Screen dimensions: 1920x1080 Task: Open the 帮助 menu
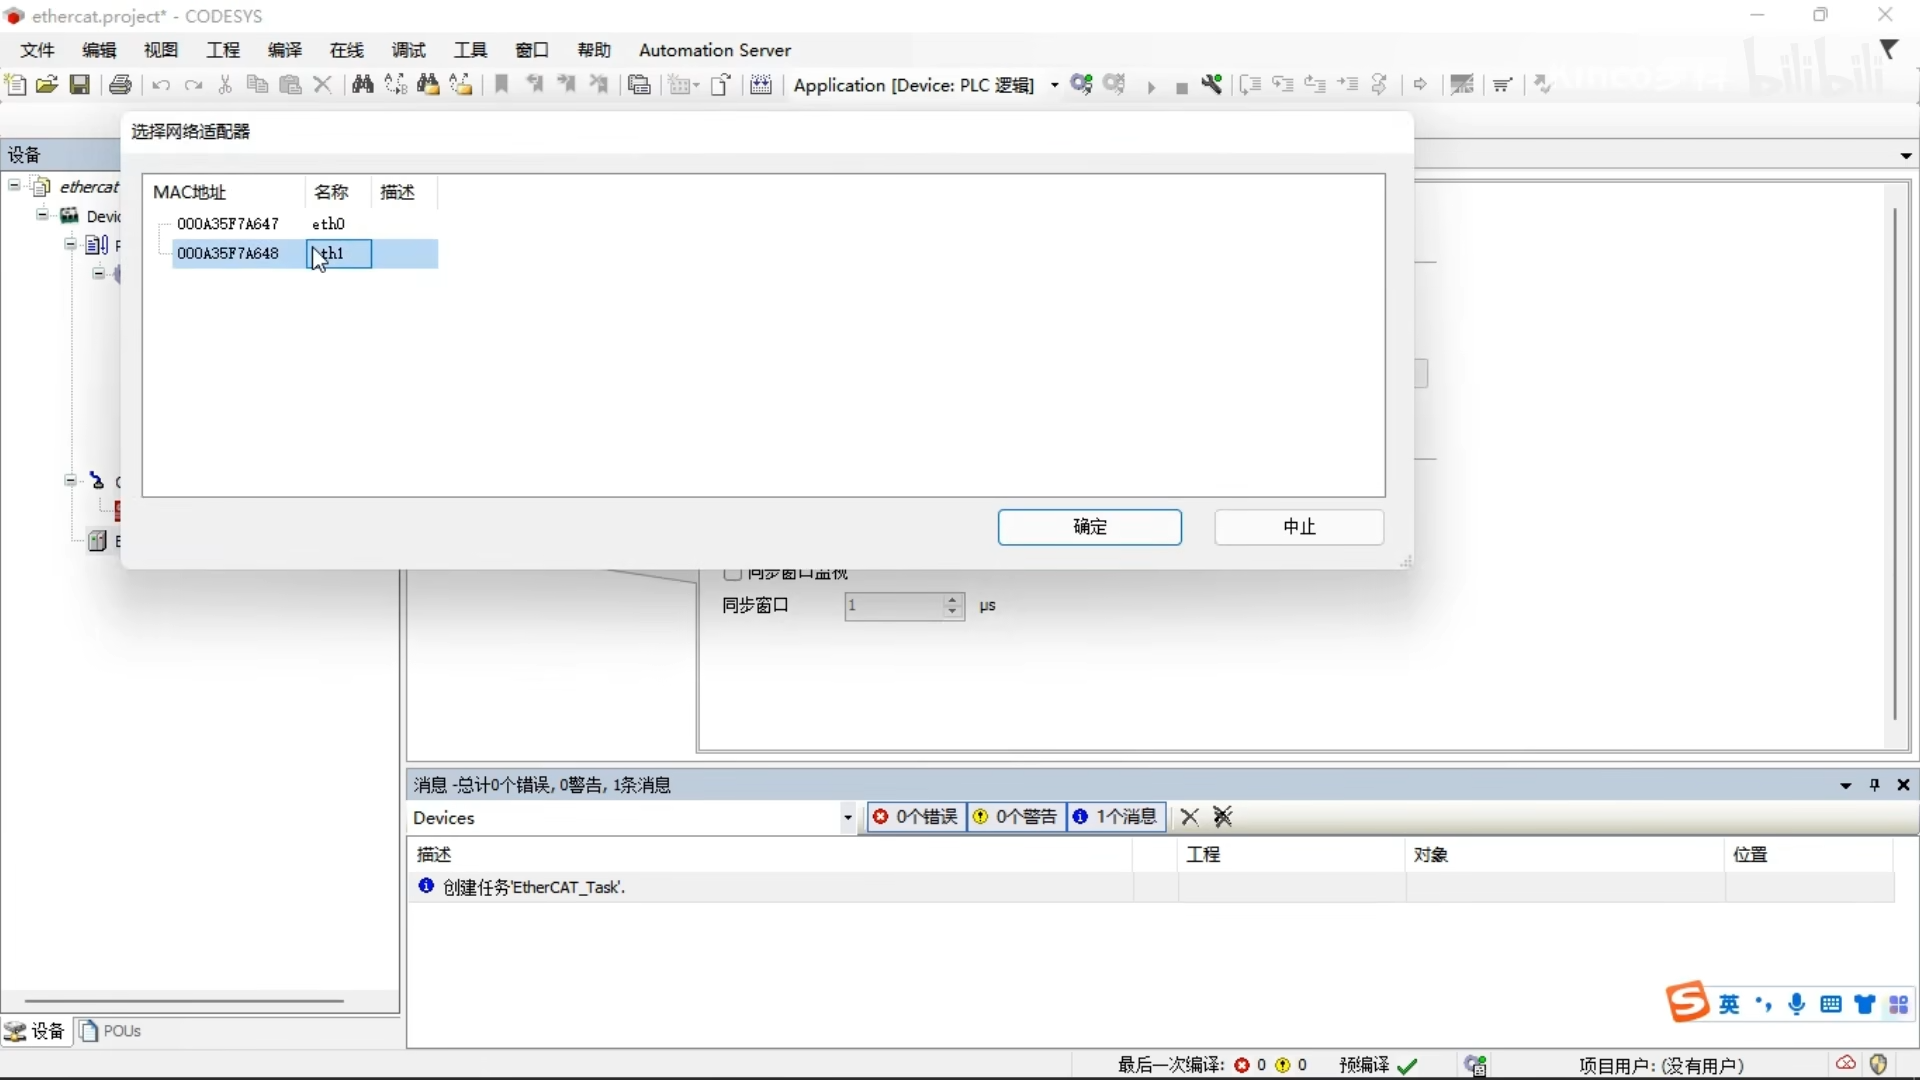pyautogui.click(x=594, y=50)
